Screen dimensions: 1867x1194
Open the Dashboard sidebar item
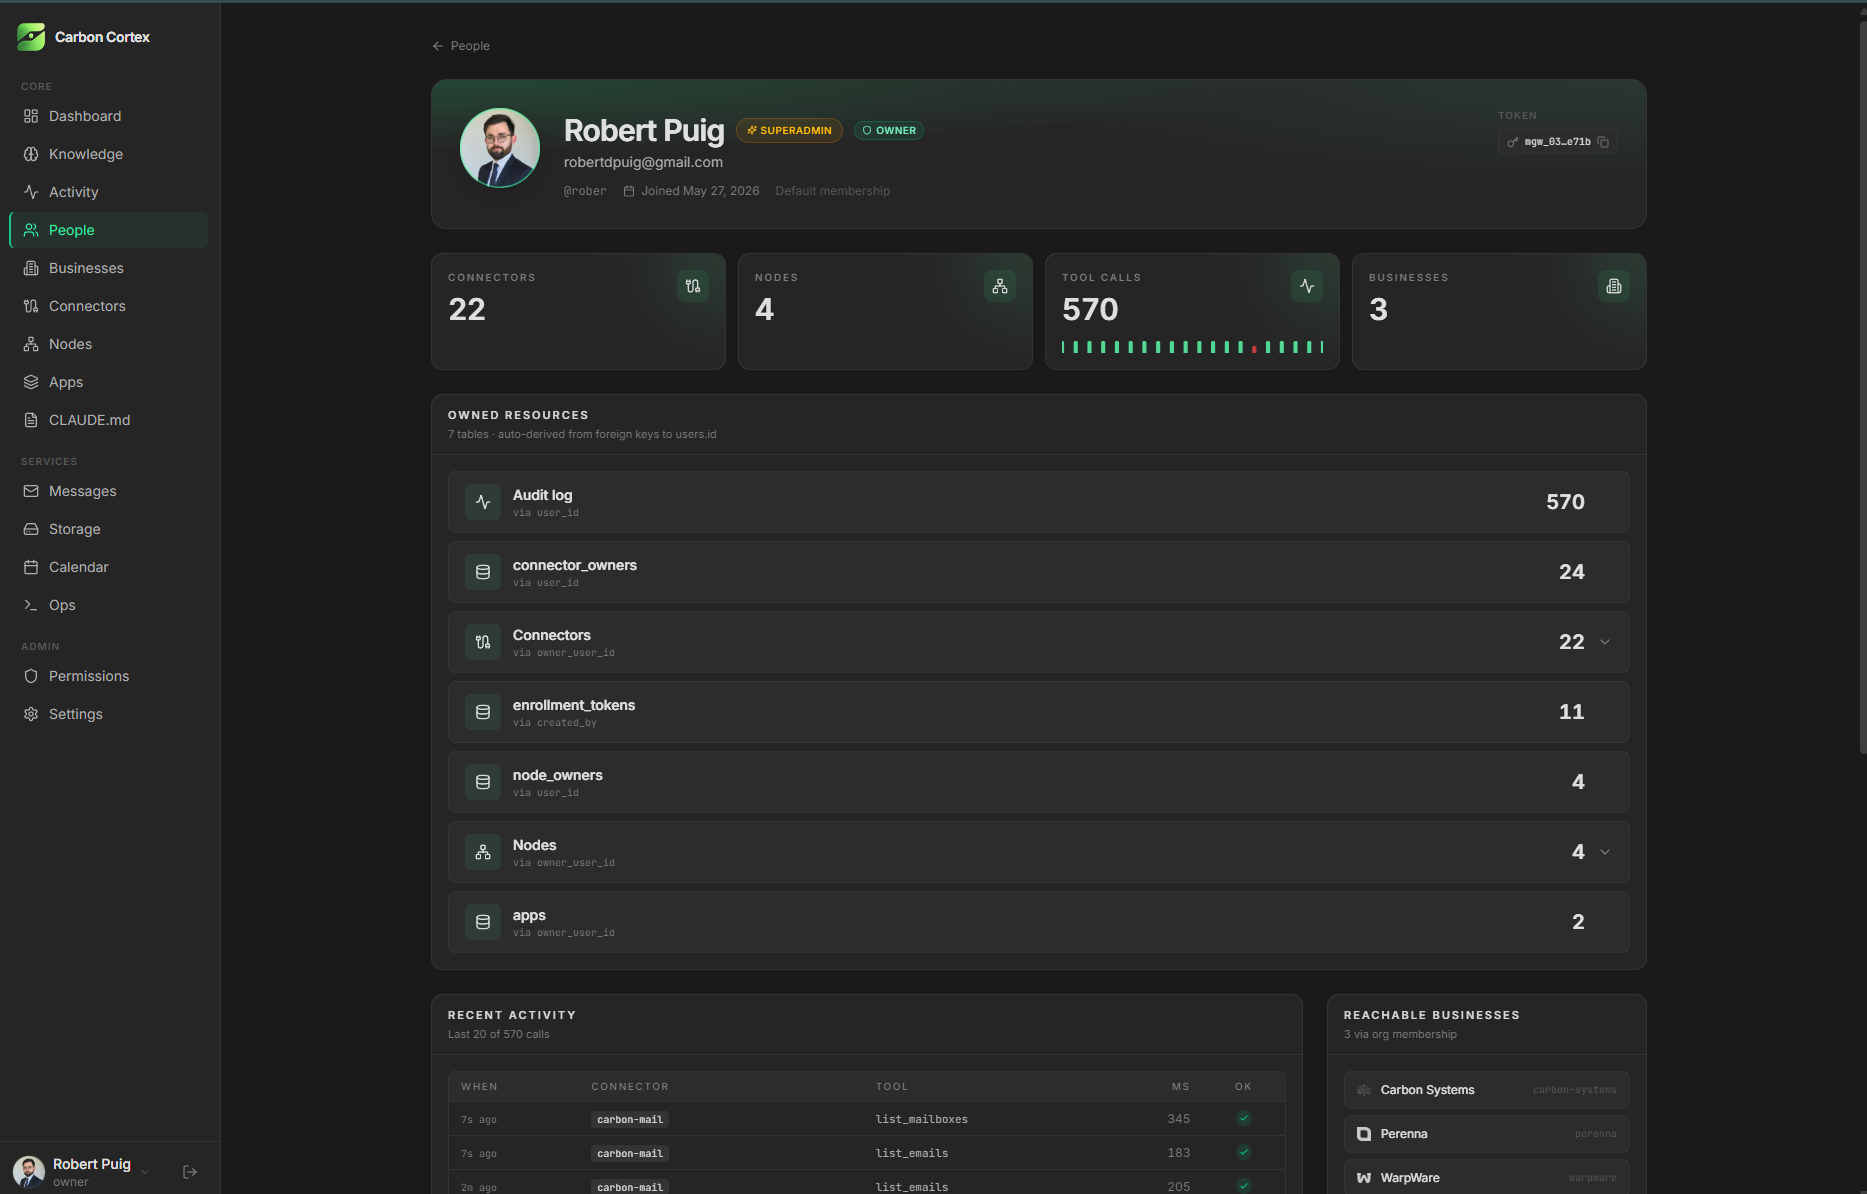point(108,116)
